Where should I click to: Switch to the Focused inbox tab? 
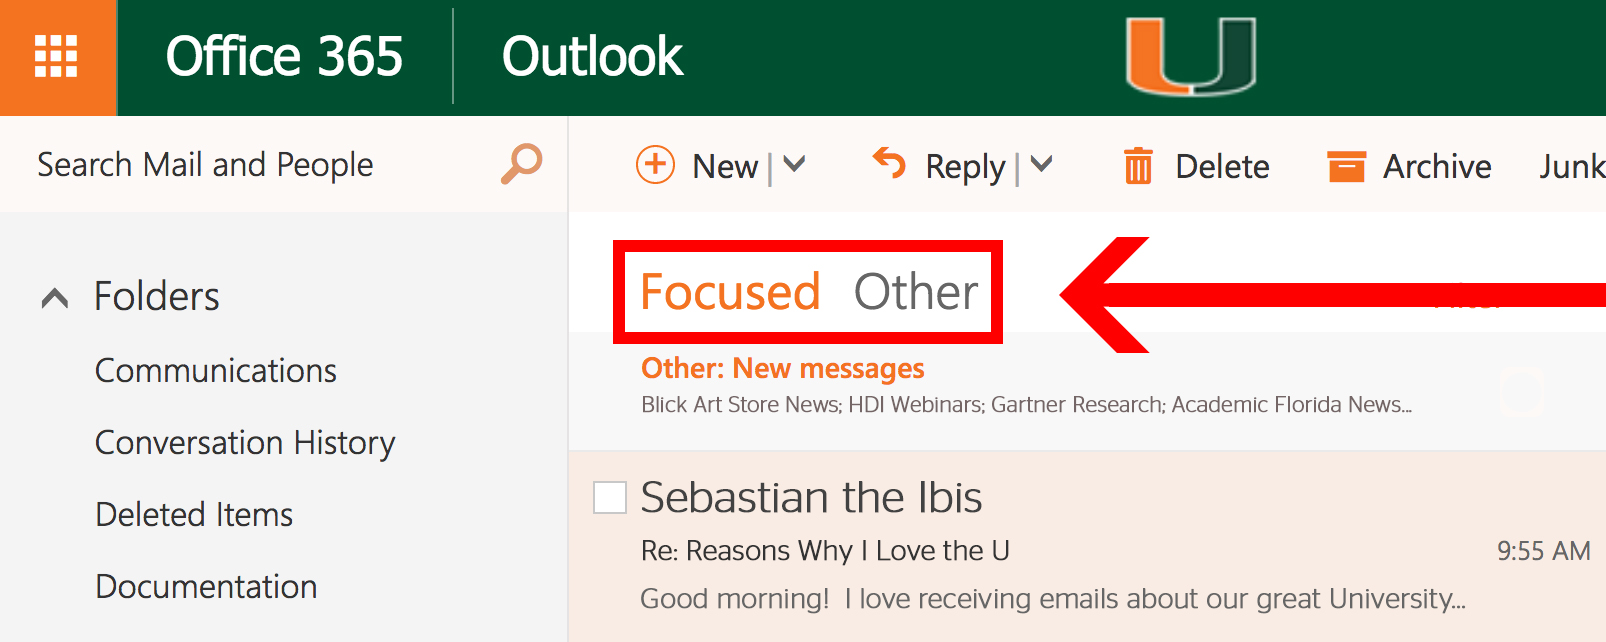coord(730,292)
